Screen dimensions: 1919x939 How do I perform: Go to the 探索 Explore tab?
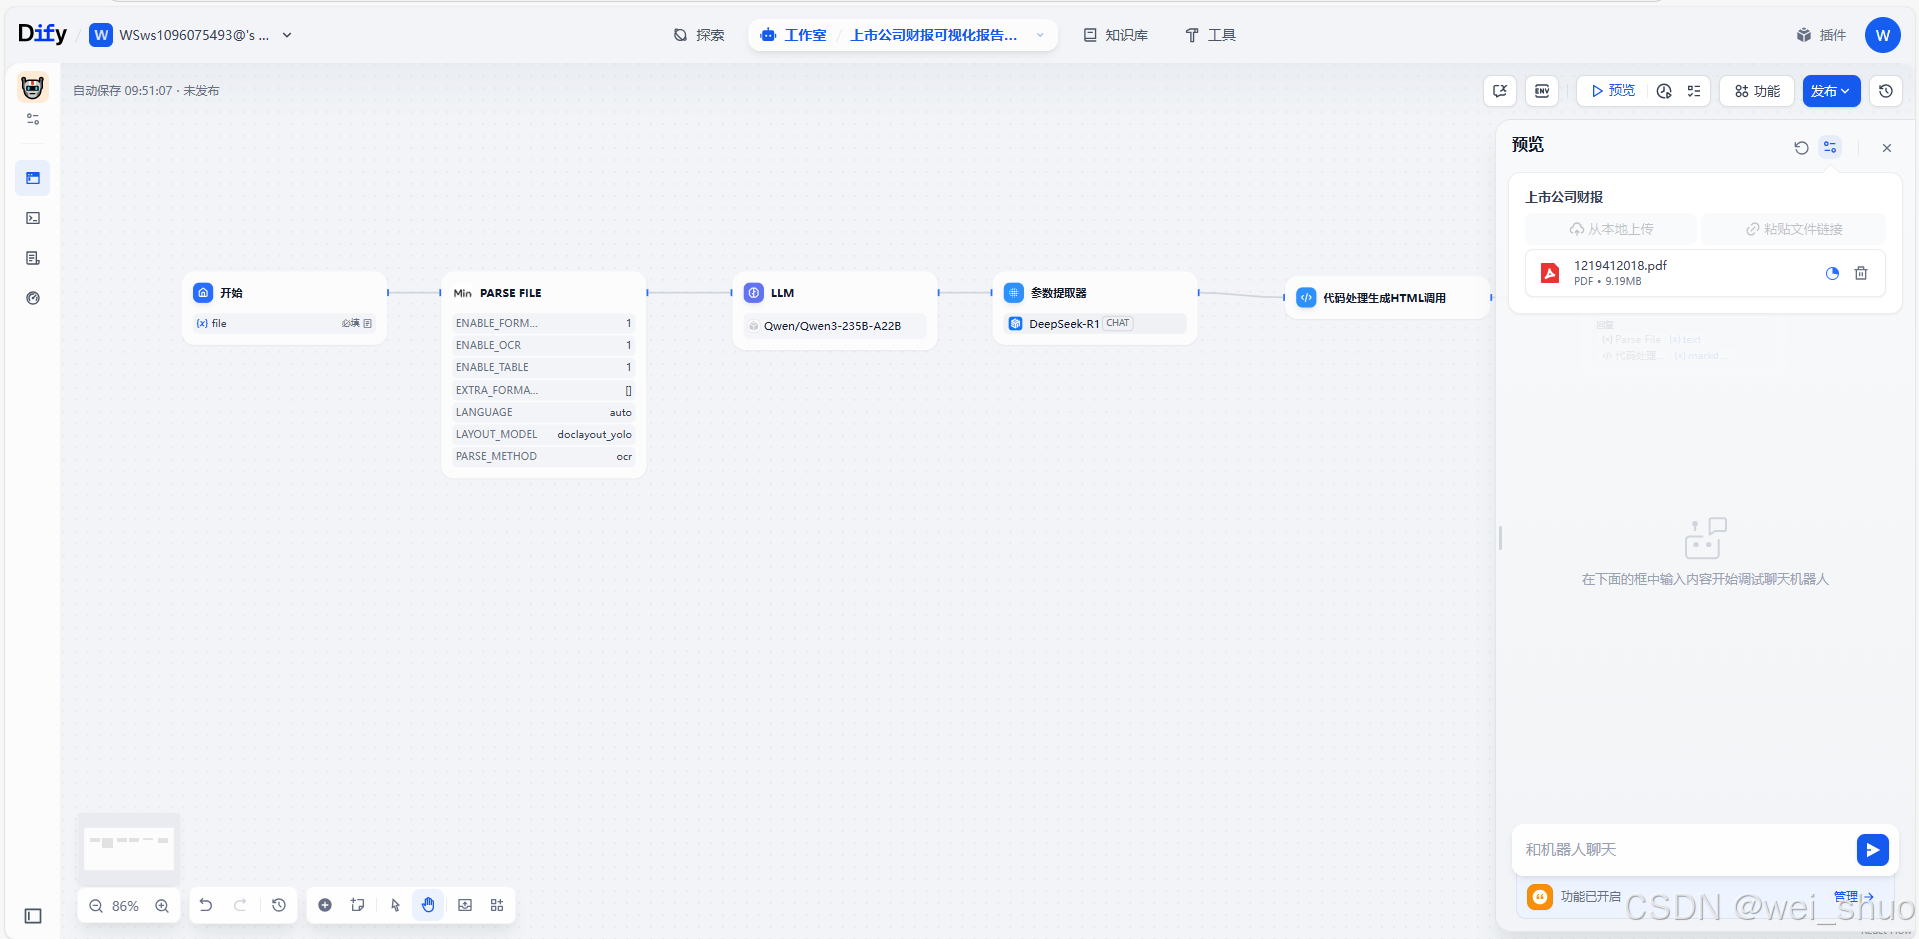(x=699, y=35)
